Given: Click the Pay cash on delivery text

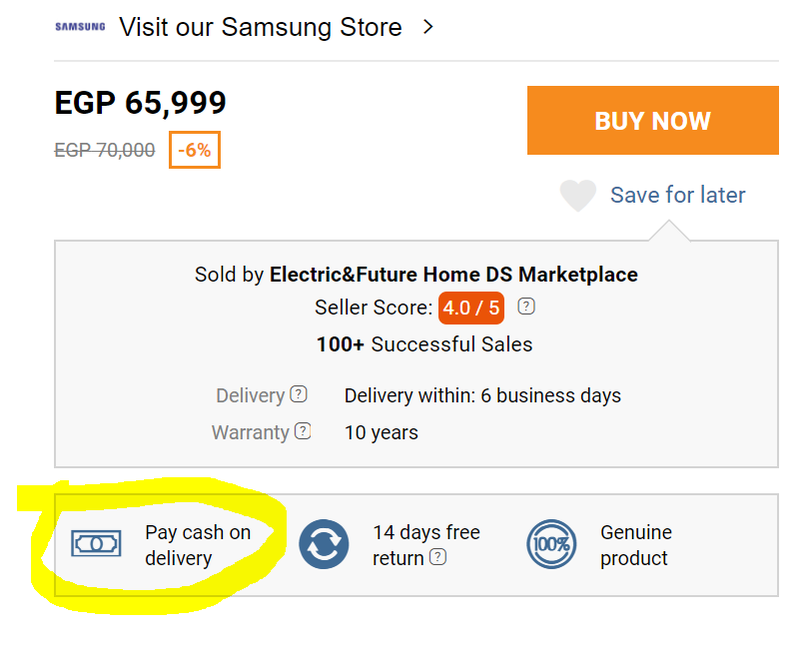Looking at the screenshot, I should point(197,545).
